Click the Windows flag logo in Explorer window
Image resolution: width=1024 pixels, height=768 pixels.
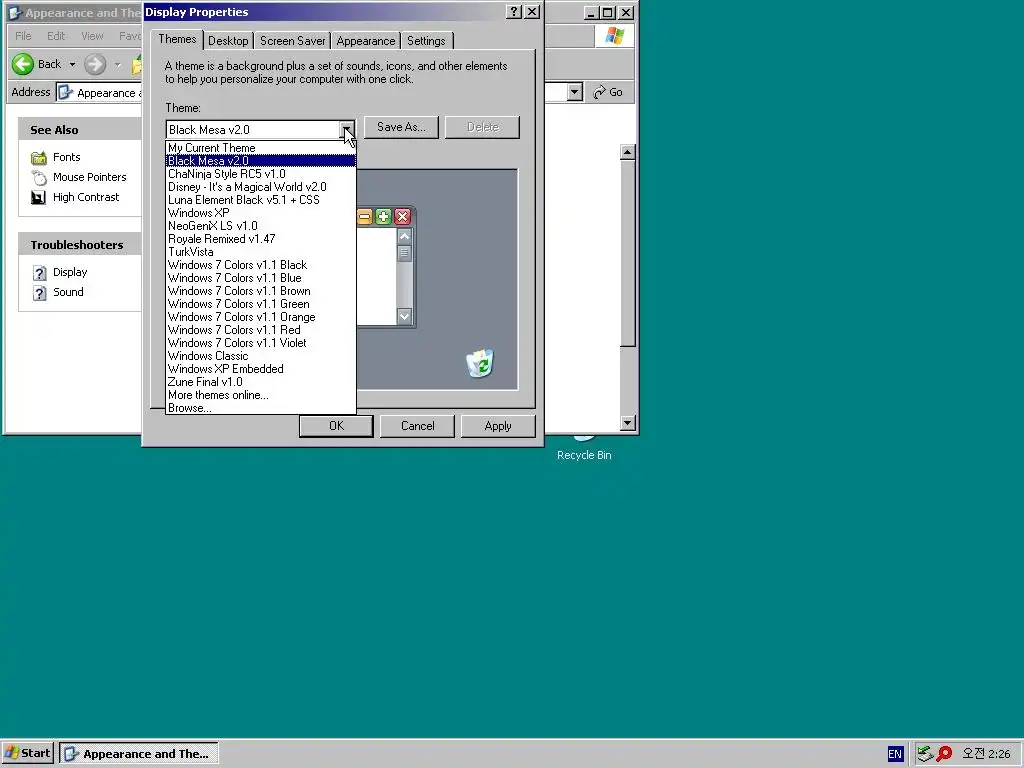[x=615, y=36]
